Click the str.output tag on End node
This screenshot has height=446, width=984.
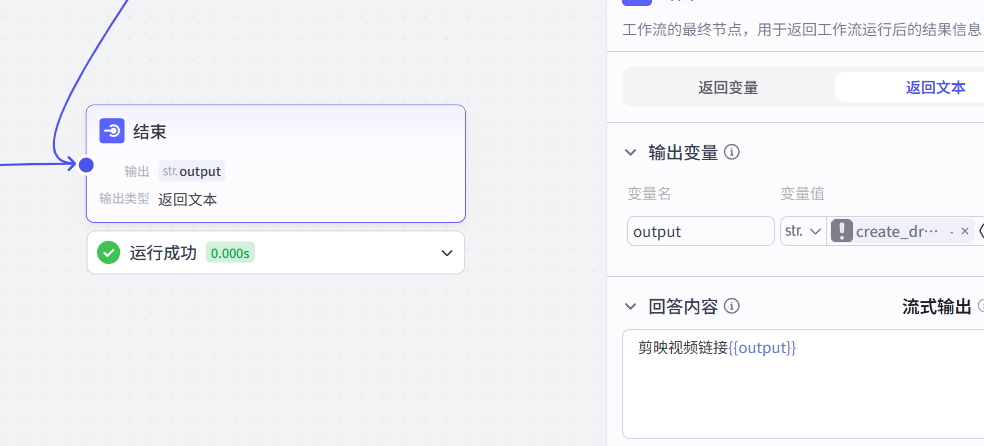tap(191, 171)
